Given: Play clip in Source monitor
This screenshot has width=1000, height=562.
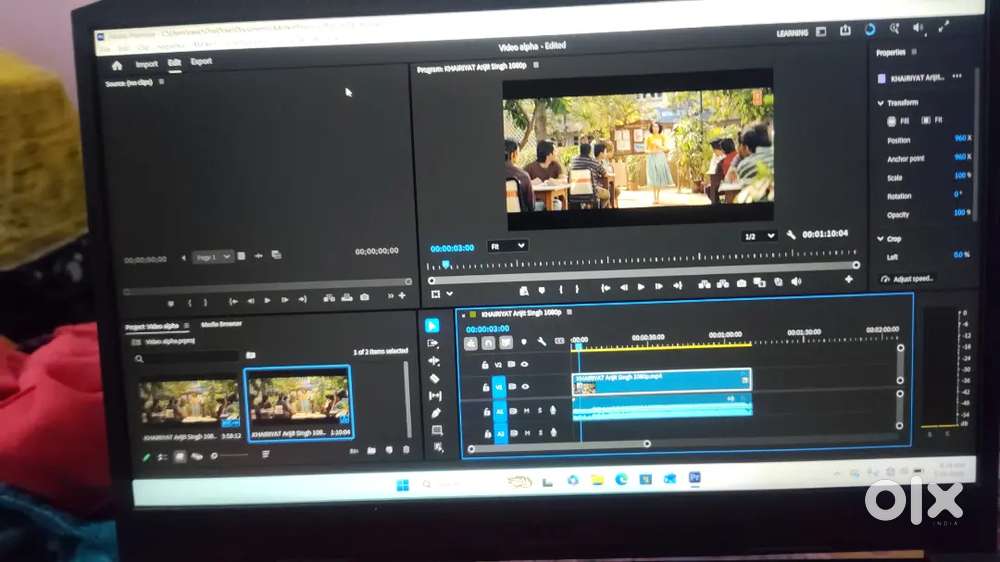Looking at the screenshot, I should [x=267, y=300].
